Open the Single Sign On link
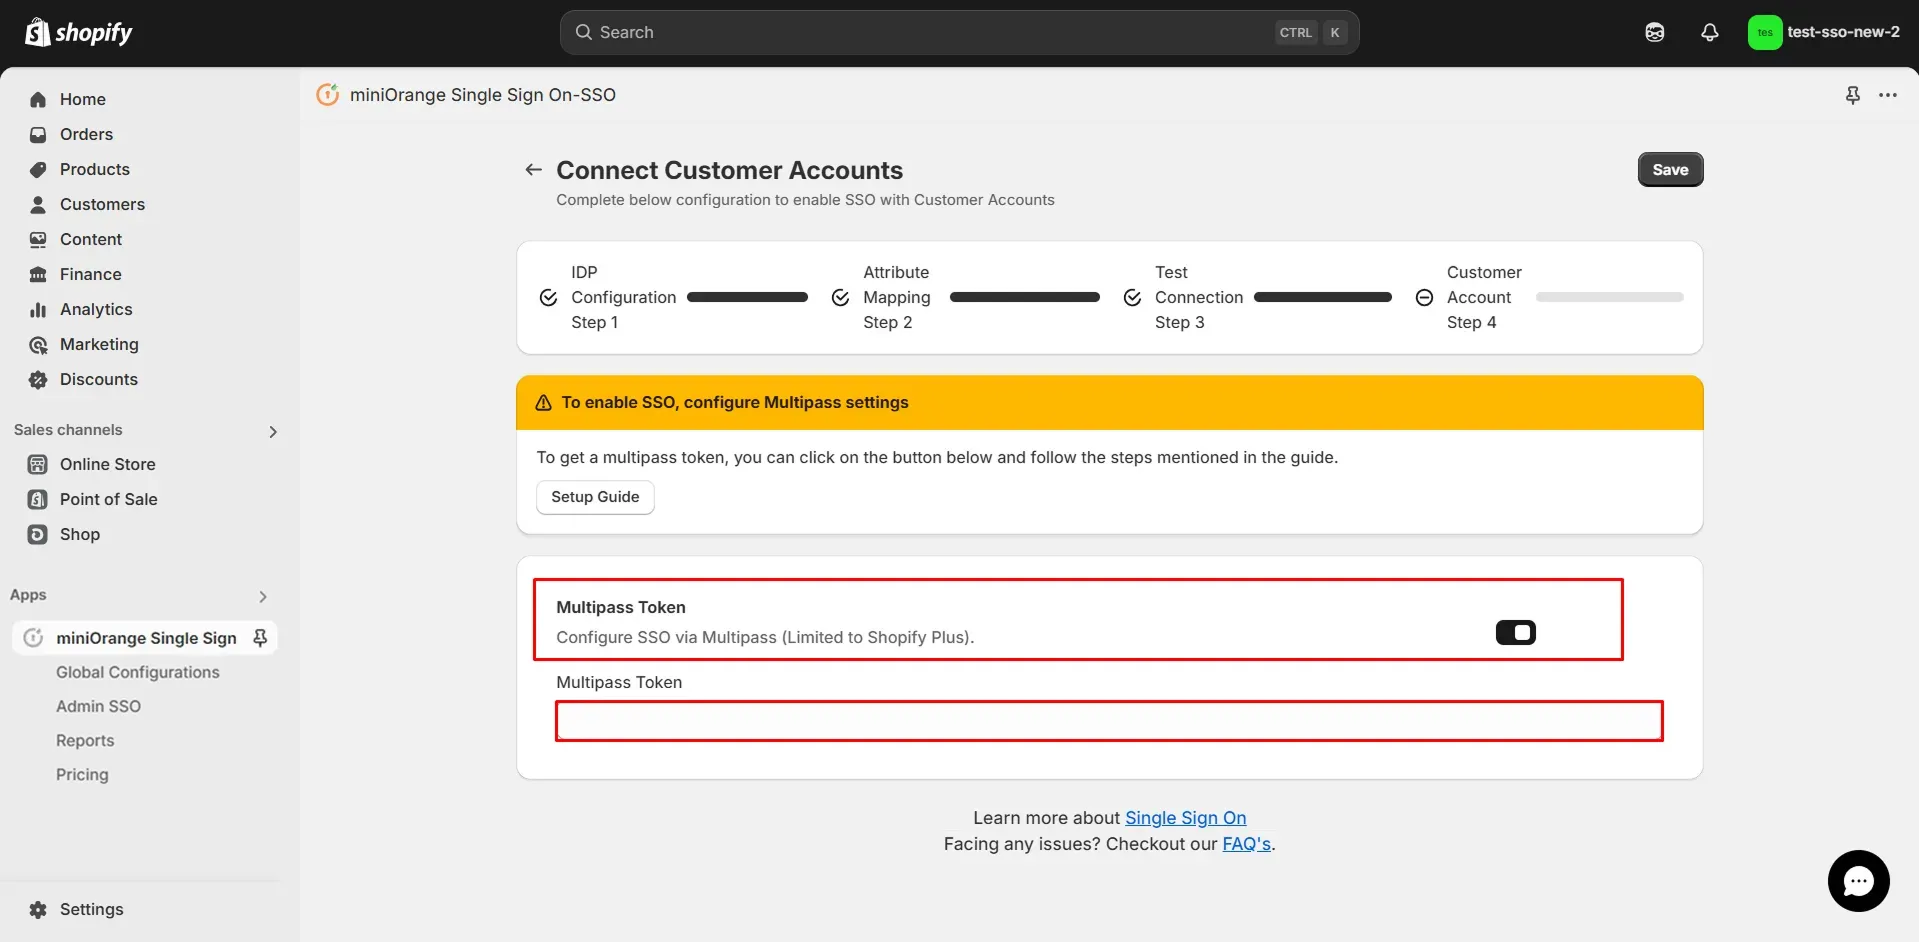 tap(1185, 818)
